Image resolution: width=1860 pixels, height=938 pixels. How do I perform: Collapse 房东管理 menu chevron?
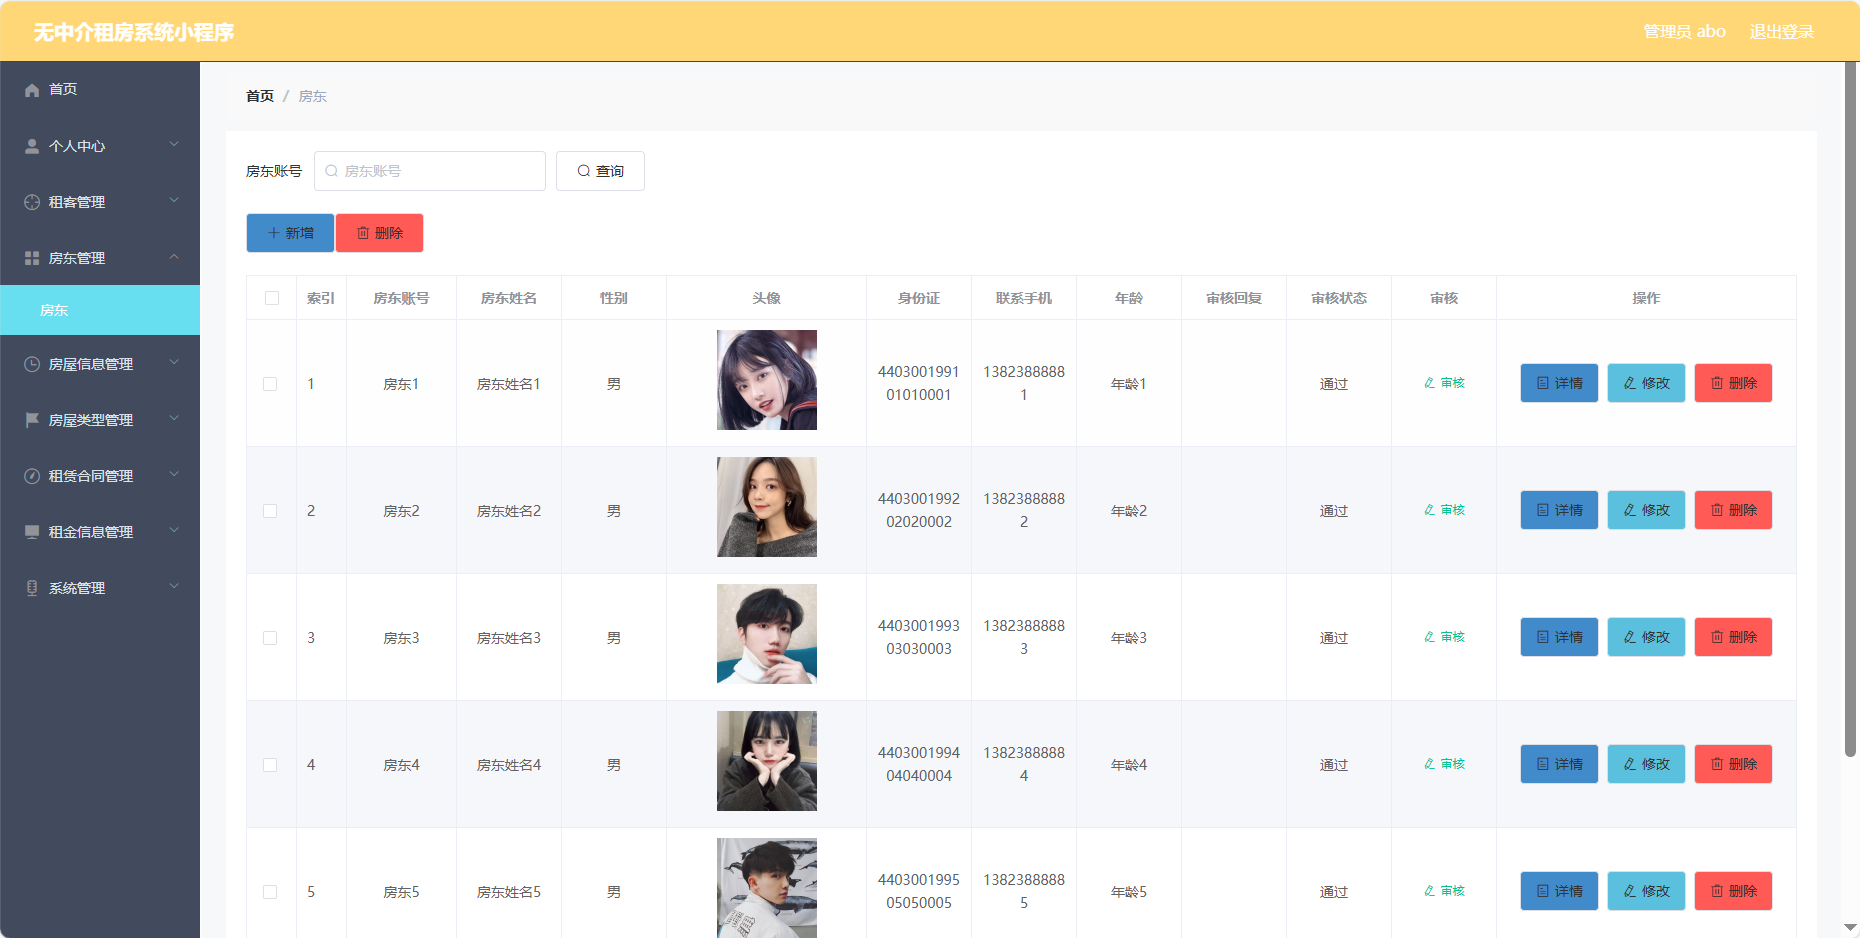point(174,257)
